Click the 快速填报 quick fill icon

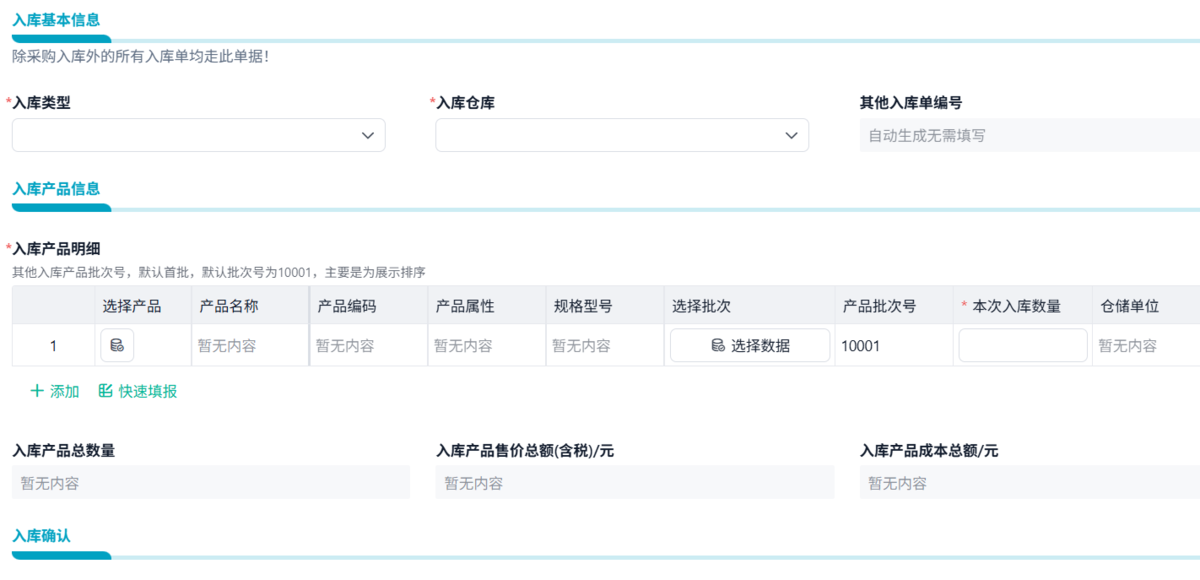(105, 391)
